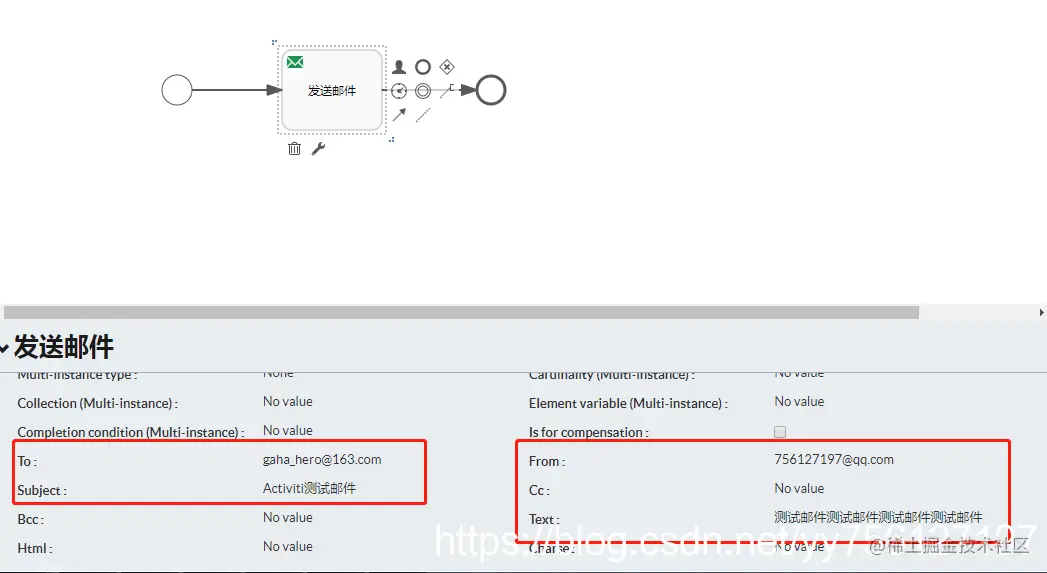Image resolution: width=1047 pixels, height=573 pixels.
Task: Add an end event via bold circle shortcut
Action: (423, 67)
